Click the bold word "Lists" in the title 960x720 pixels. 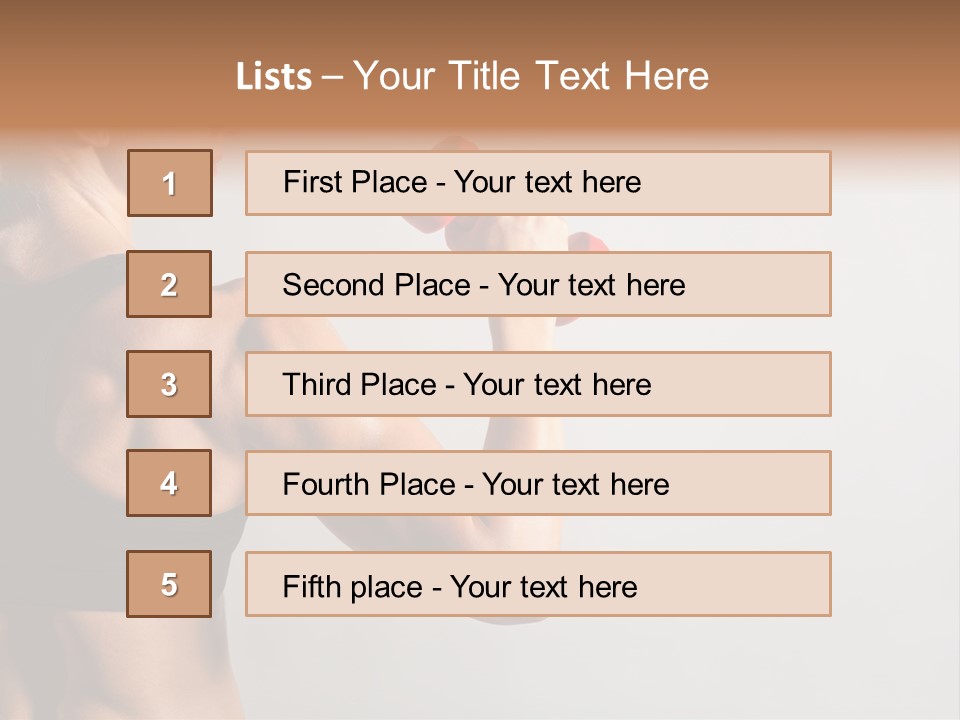click(x=274, y=77)
